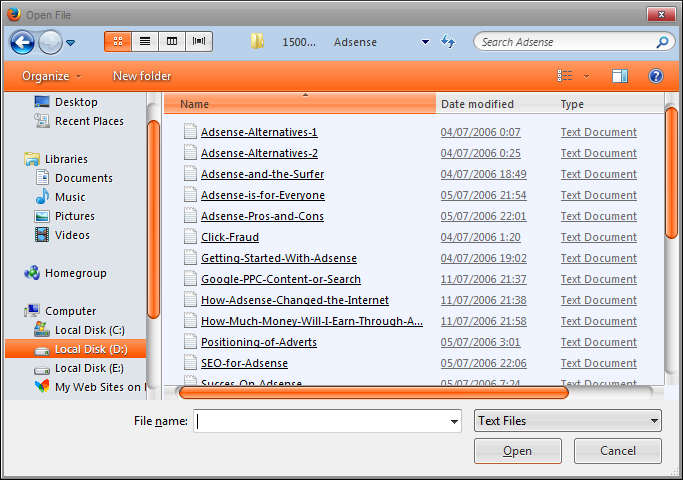Select file Adsense-Alternatives-1

[259, 132]
